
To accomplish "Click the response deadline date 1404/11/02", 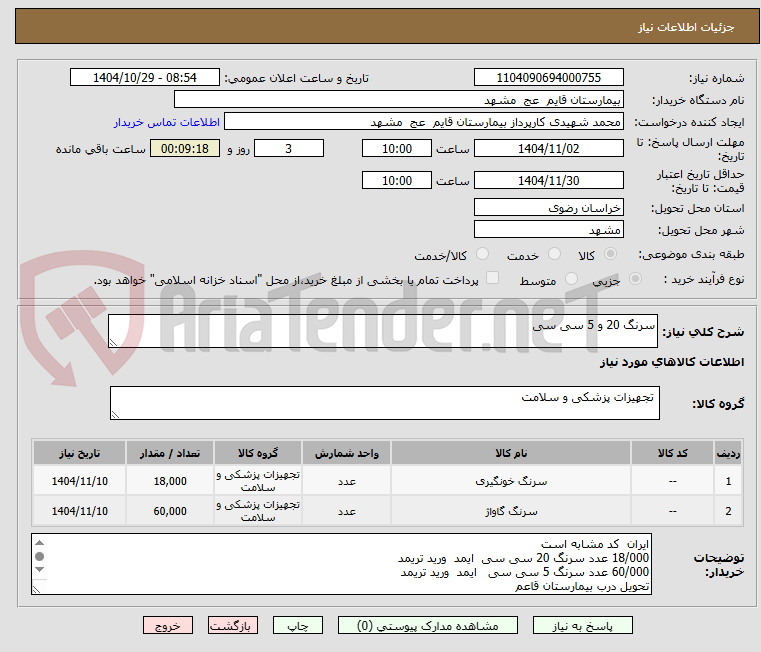I will point(548,148).
